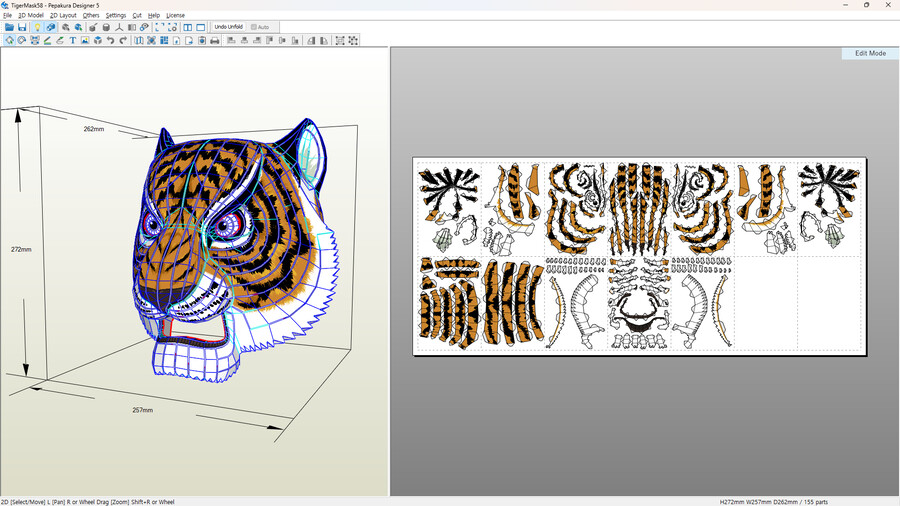Select the tiger mouth part on layout sheet

coord(640,315)
